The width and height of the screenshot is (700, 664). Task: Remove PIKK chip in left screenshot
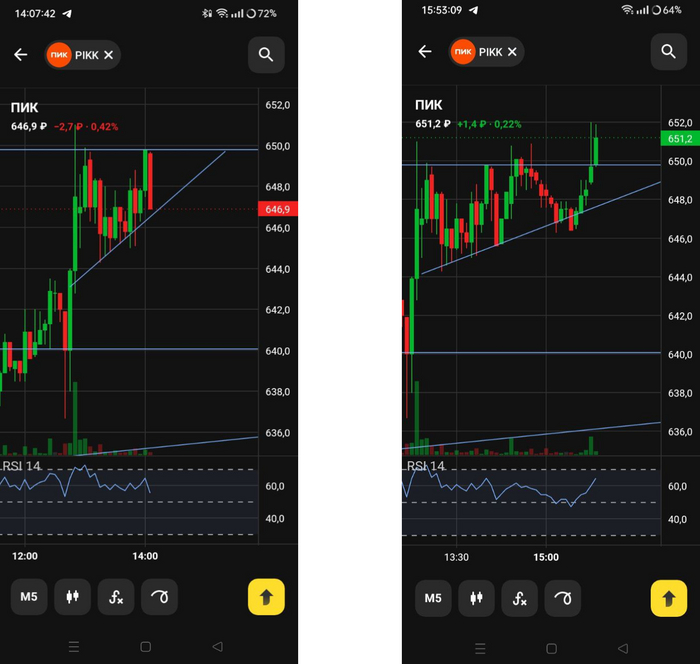[x=108, y=55]
